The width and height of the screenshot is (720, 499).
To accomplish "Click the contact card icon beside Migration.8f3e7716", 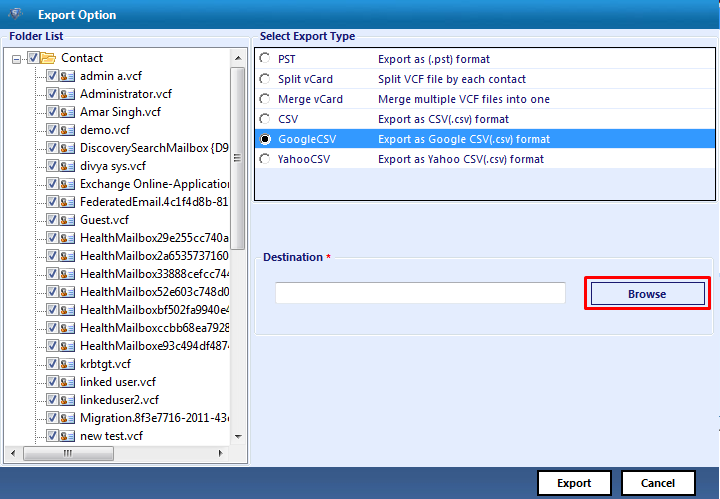I will [67, 418].
